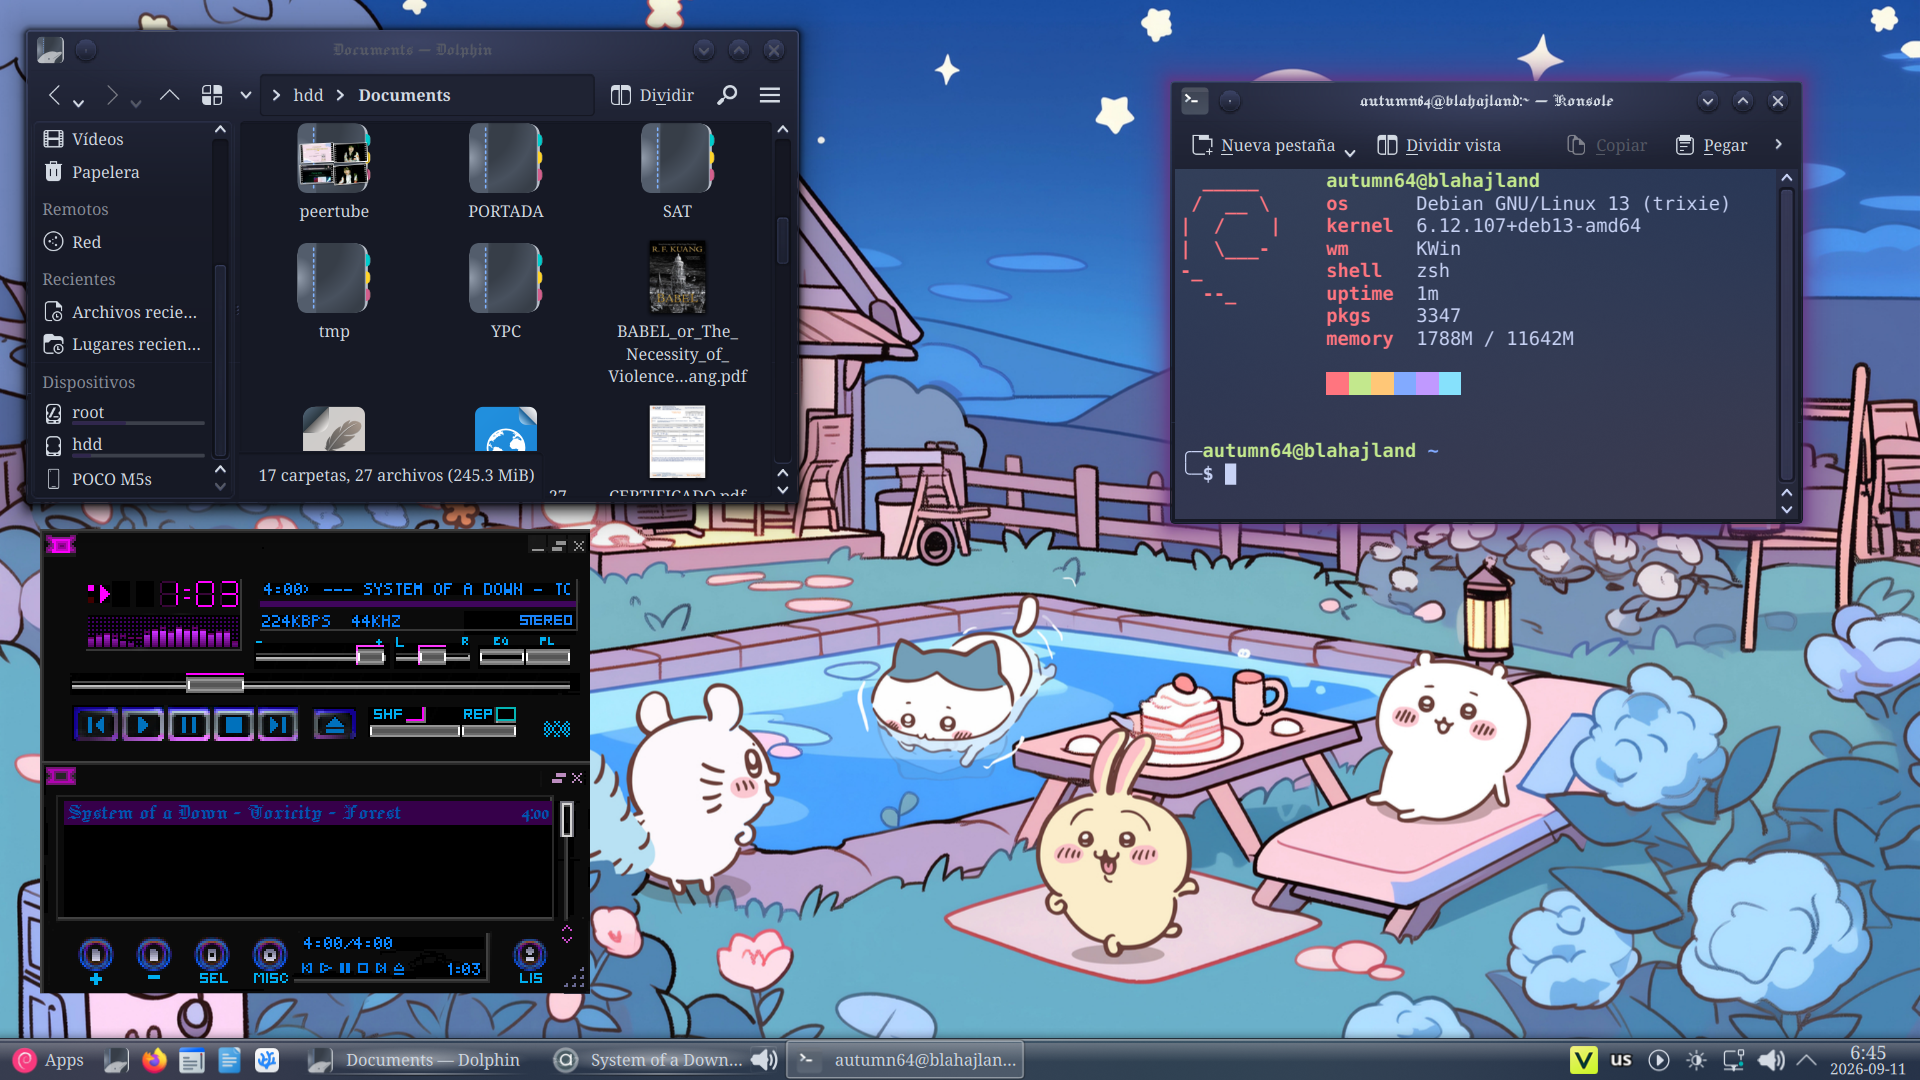The width and height of the screenshot is (1920, 1080).
Task: Click the brightness icon in system tray
Action: click(1696, 1060)
